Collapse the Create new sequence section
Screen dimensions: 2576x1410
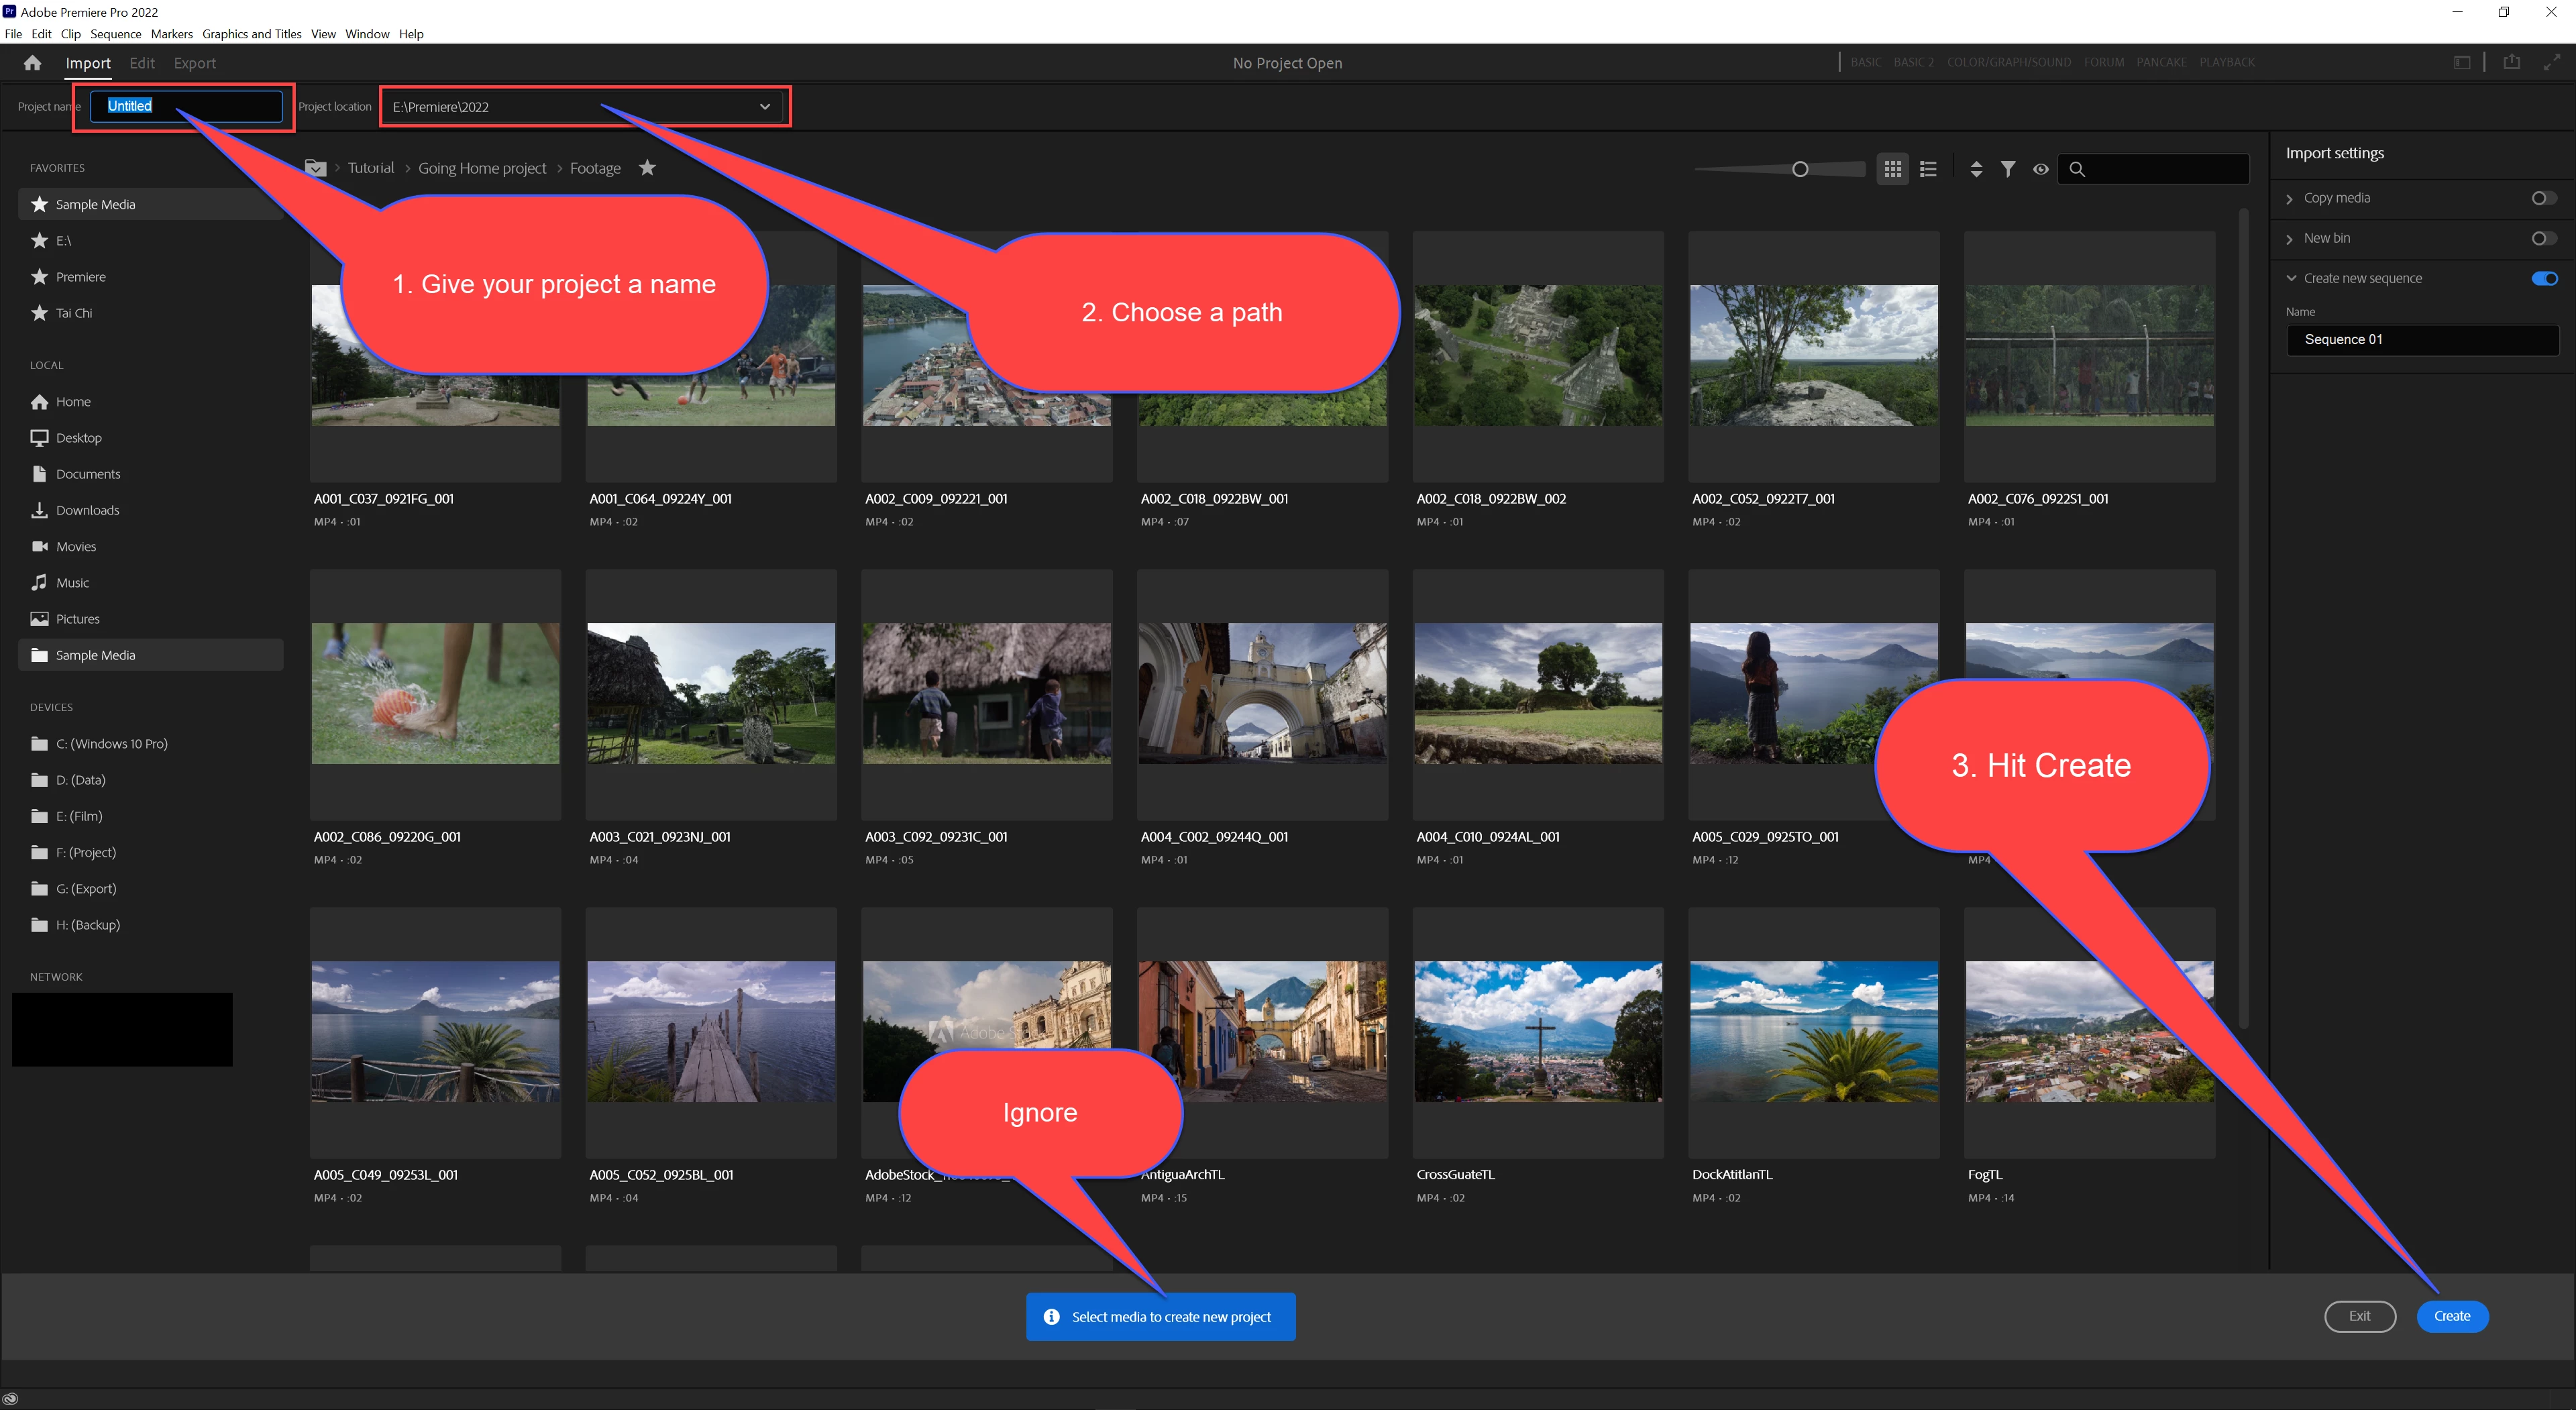[x=2291, y=278]
